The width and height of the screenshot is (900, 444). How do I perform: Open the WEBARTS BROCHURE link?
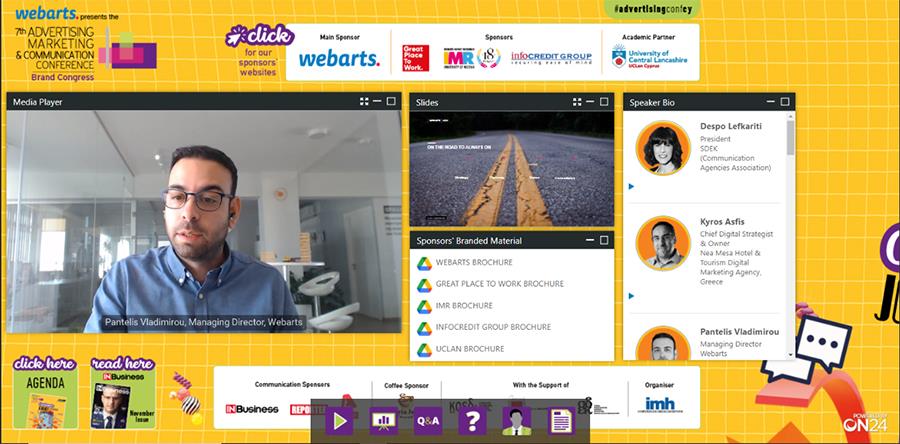474,262
